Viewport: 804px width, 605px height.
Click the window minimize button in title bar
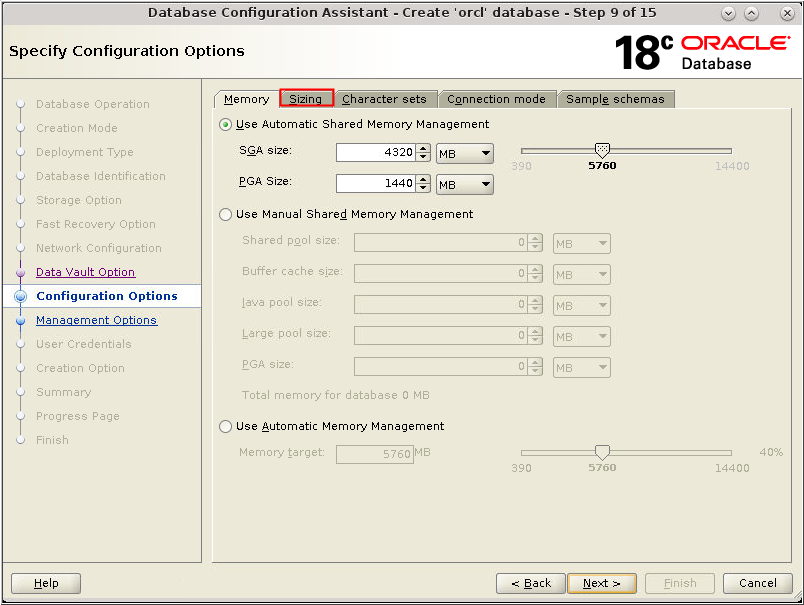(728, 13)
